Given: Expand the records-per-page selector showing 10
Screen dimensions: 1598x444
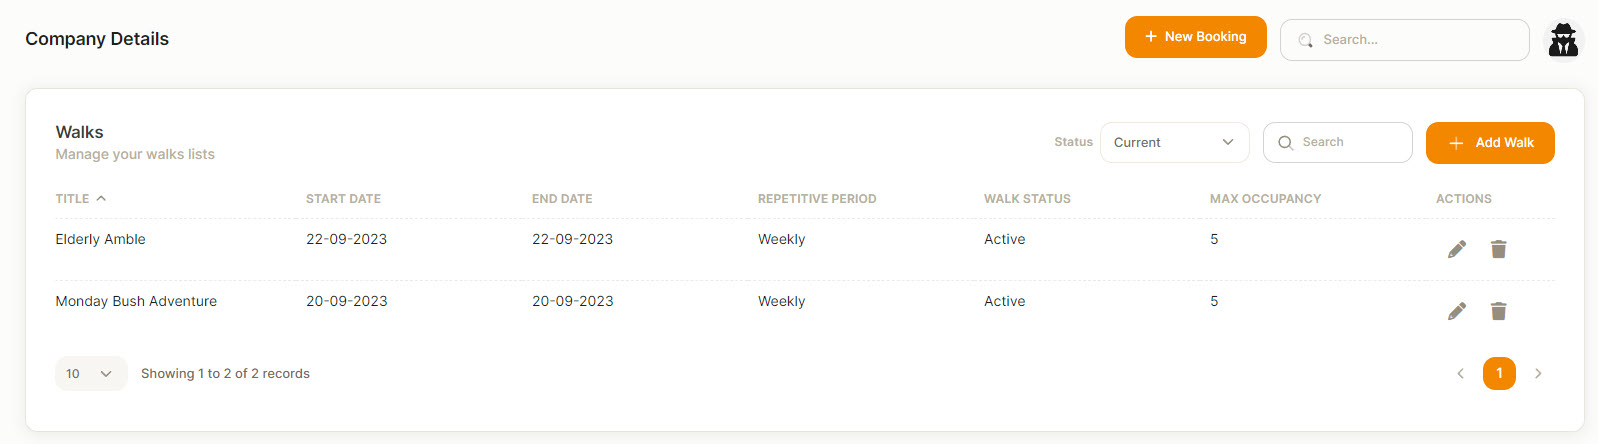Looking at the screenshot, I should point(91,373).
